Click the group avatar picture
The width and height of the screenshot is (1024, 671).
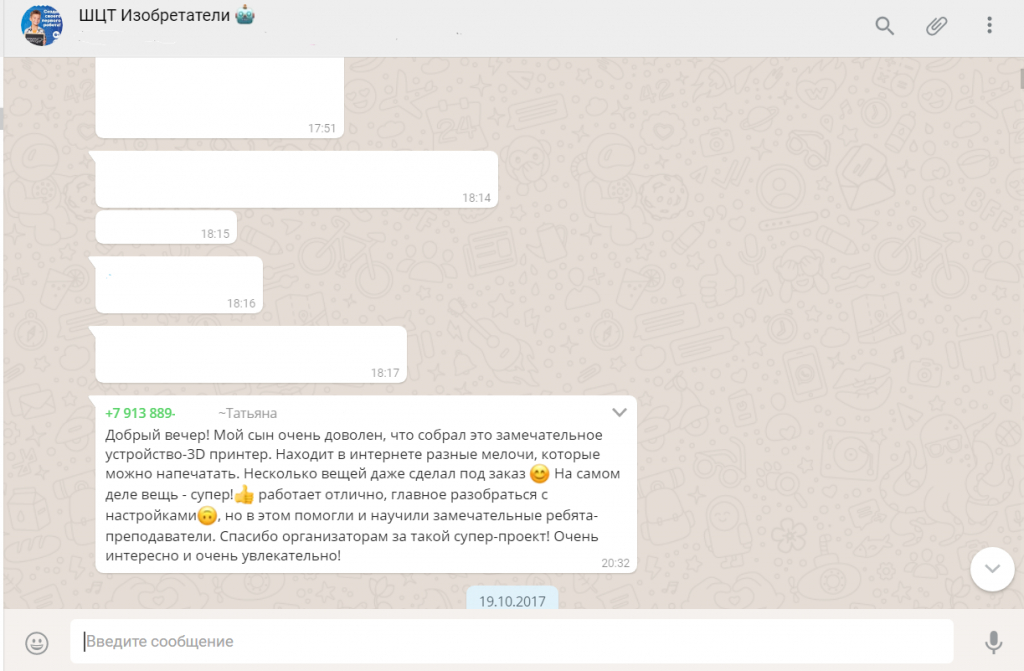pyautogui.click(x=41, y=26)
